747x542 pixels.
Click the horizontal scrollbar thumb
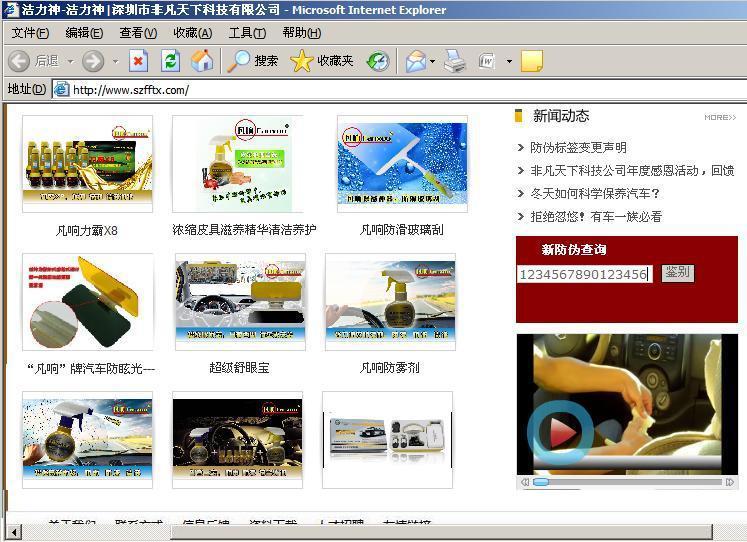click(x=441, y=532)
